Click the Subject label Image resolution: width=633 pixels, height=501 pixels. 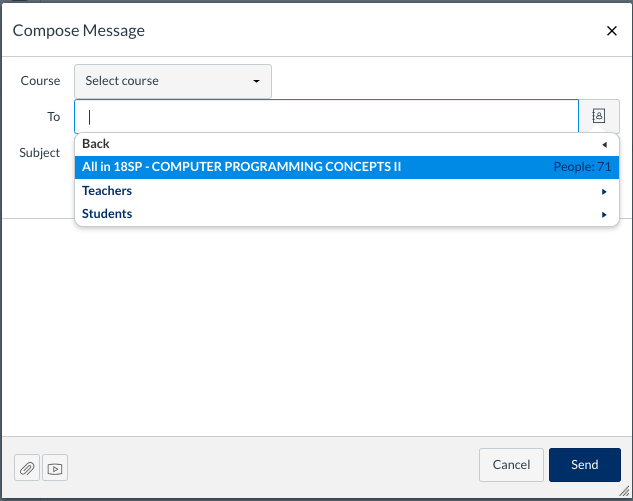click(x=40, y=153)
